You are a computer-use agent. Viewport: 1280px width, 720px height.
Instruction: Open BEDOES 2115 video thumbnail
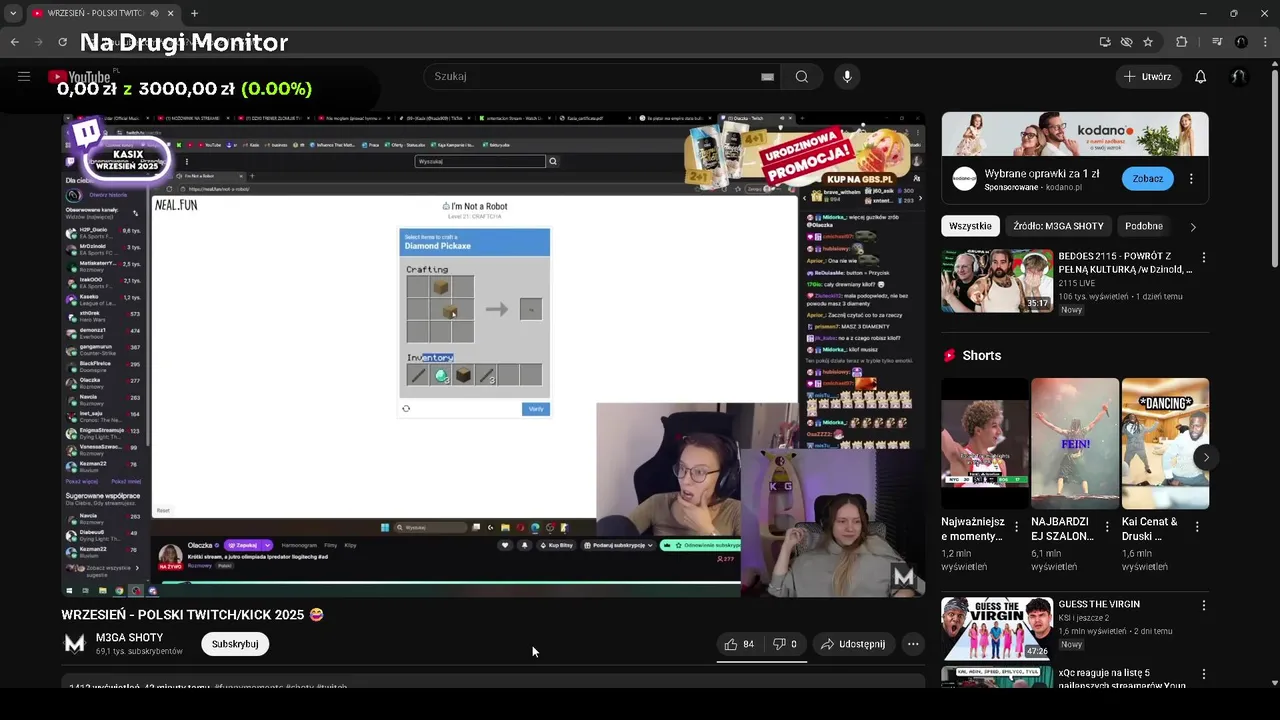[x=997, y=281]
